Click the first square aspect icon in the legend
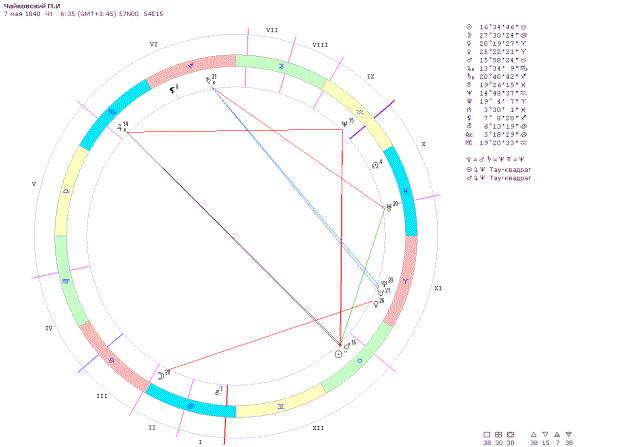The image size is (623, 447). click(x=487, y=434)
